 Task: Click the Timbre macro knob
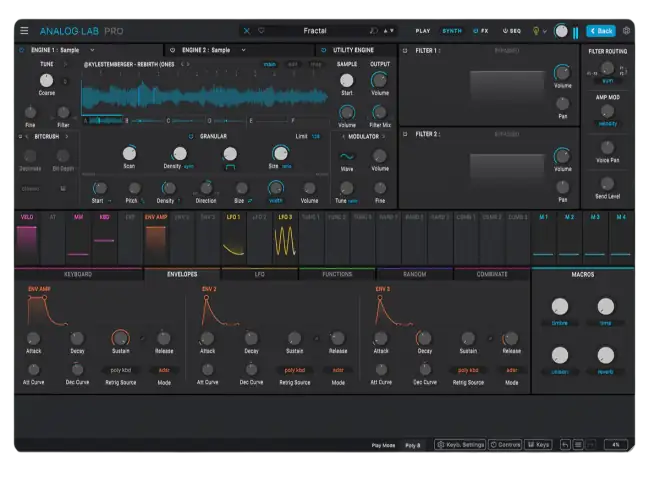click(560, 306)
